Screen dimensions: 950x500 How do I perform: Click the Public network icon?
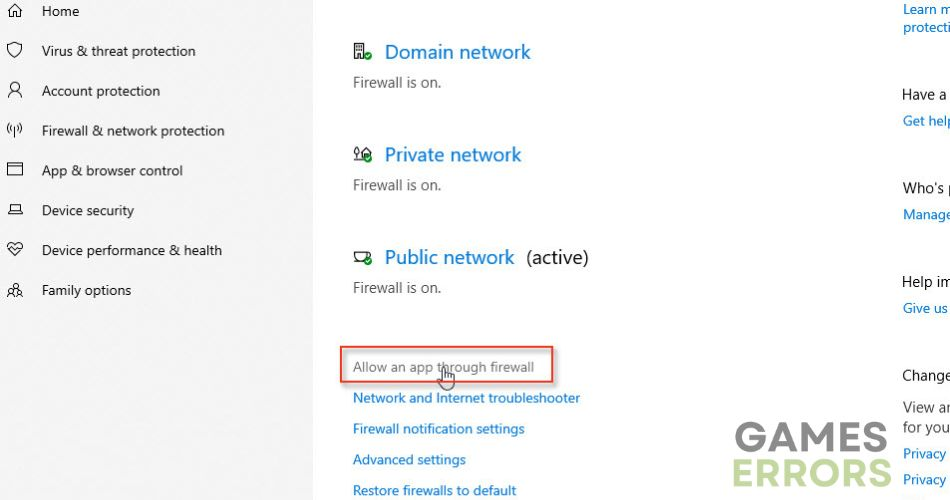362,258
